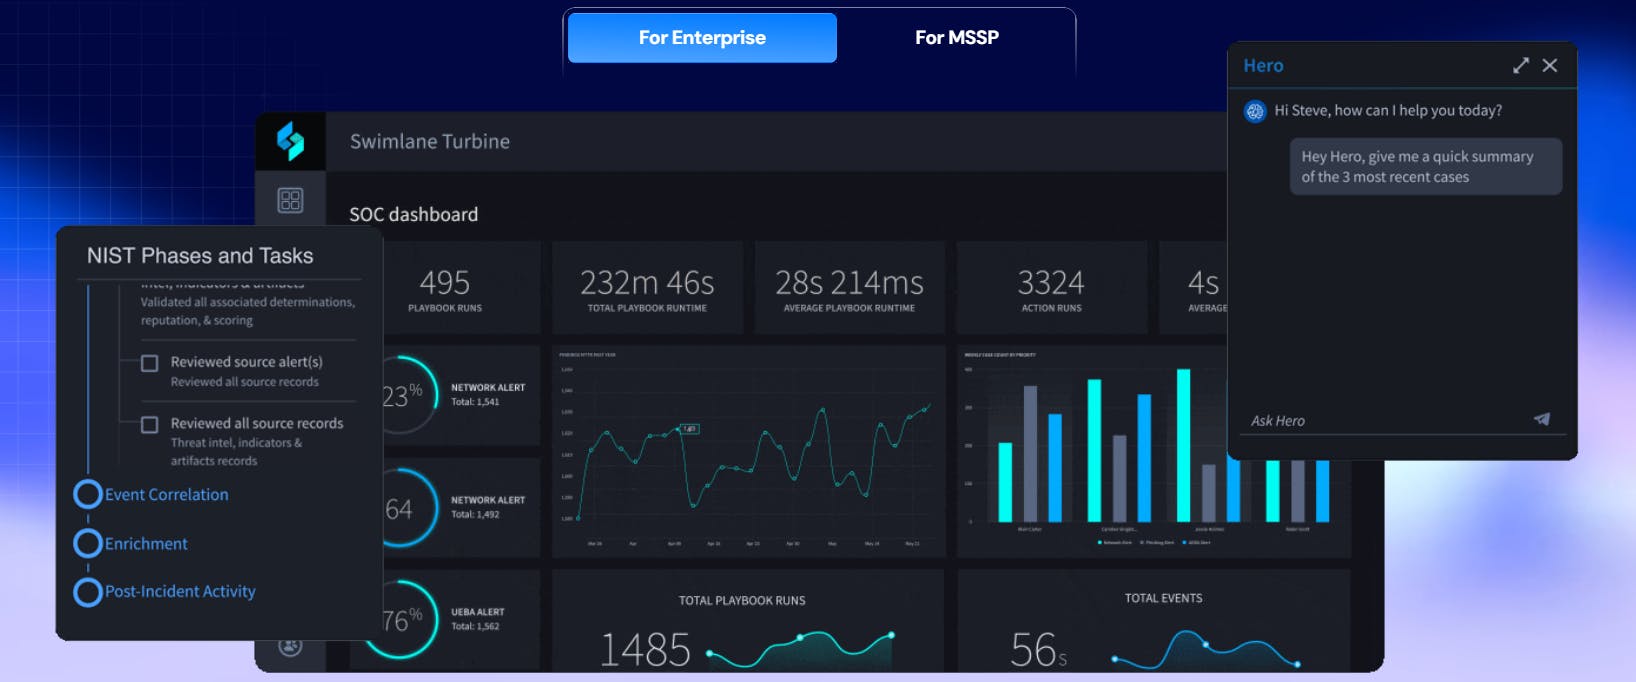Screen dimensions: 1636x682
Task: Send message with paper plane icon
Action: pyautogui.click(x=1541, y=419)
